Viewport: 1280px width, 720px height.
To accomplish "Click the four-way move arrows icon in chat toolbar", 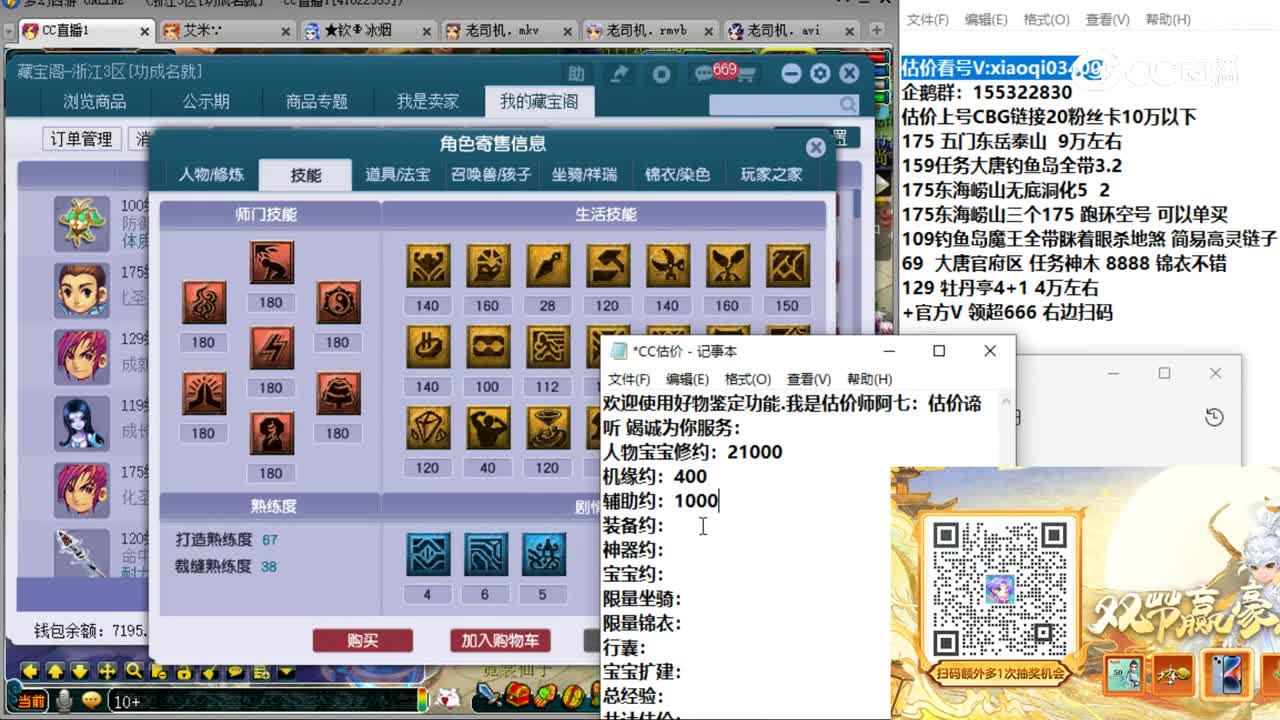I will pos(106,671).
